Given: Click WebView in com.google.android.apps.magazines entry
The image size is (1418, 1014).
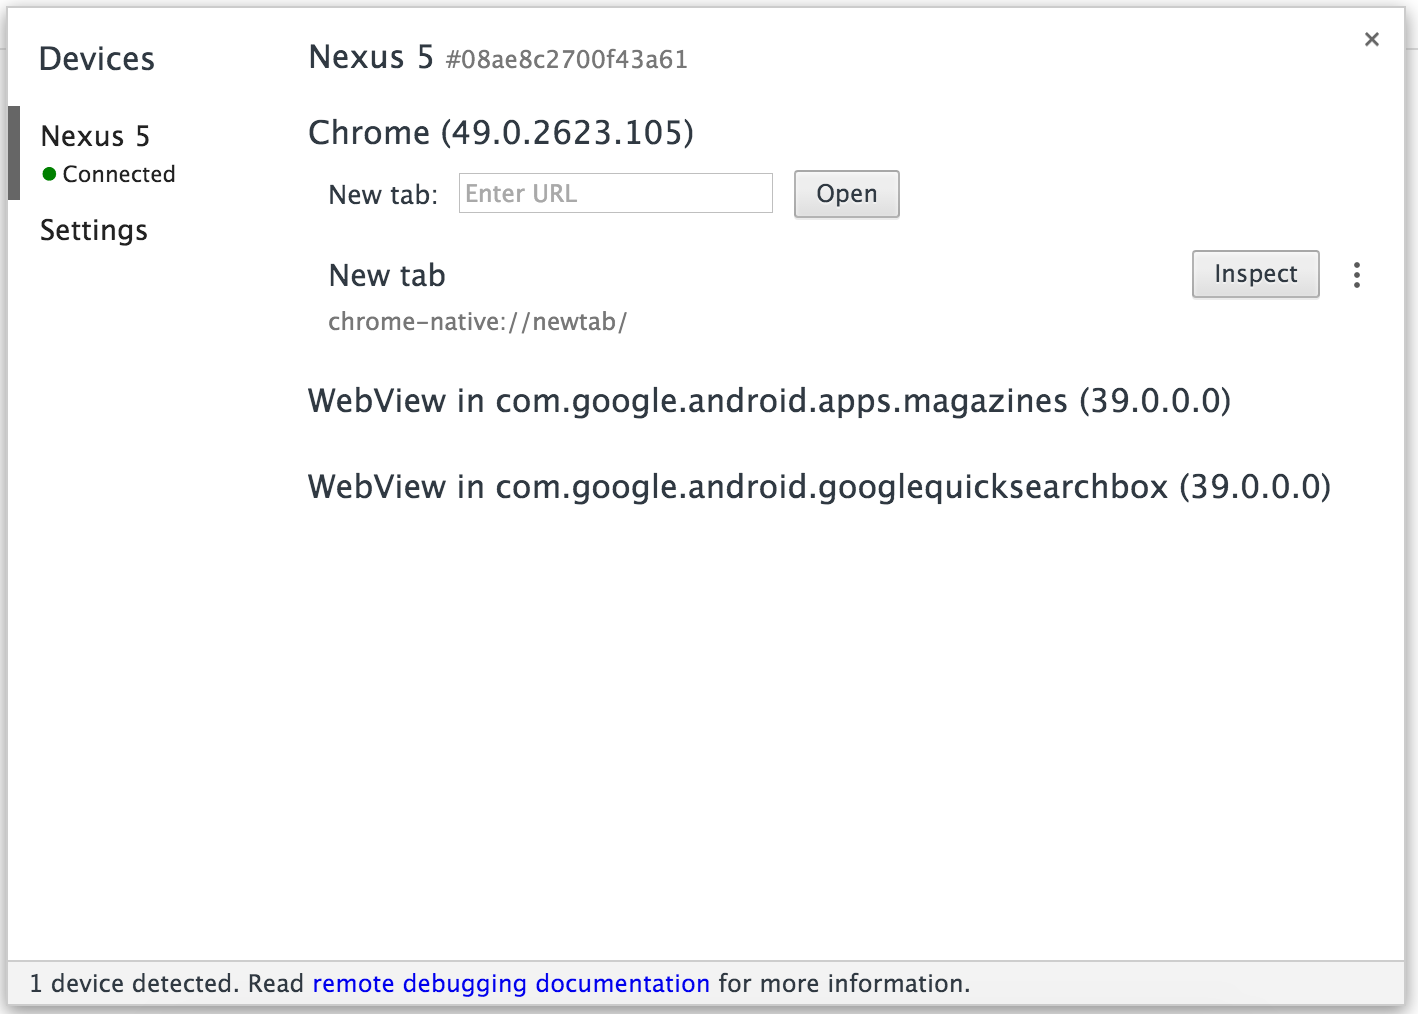Looking at the screenshot, I should pos(769,401).
